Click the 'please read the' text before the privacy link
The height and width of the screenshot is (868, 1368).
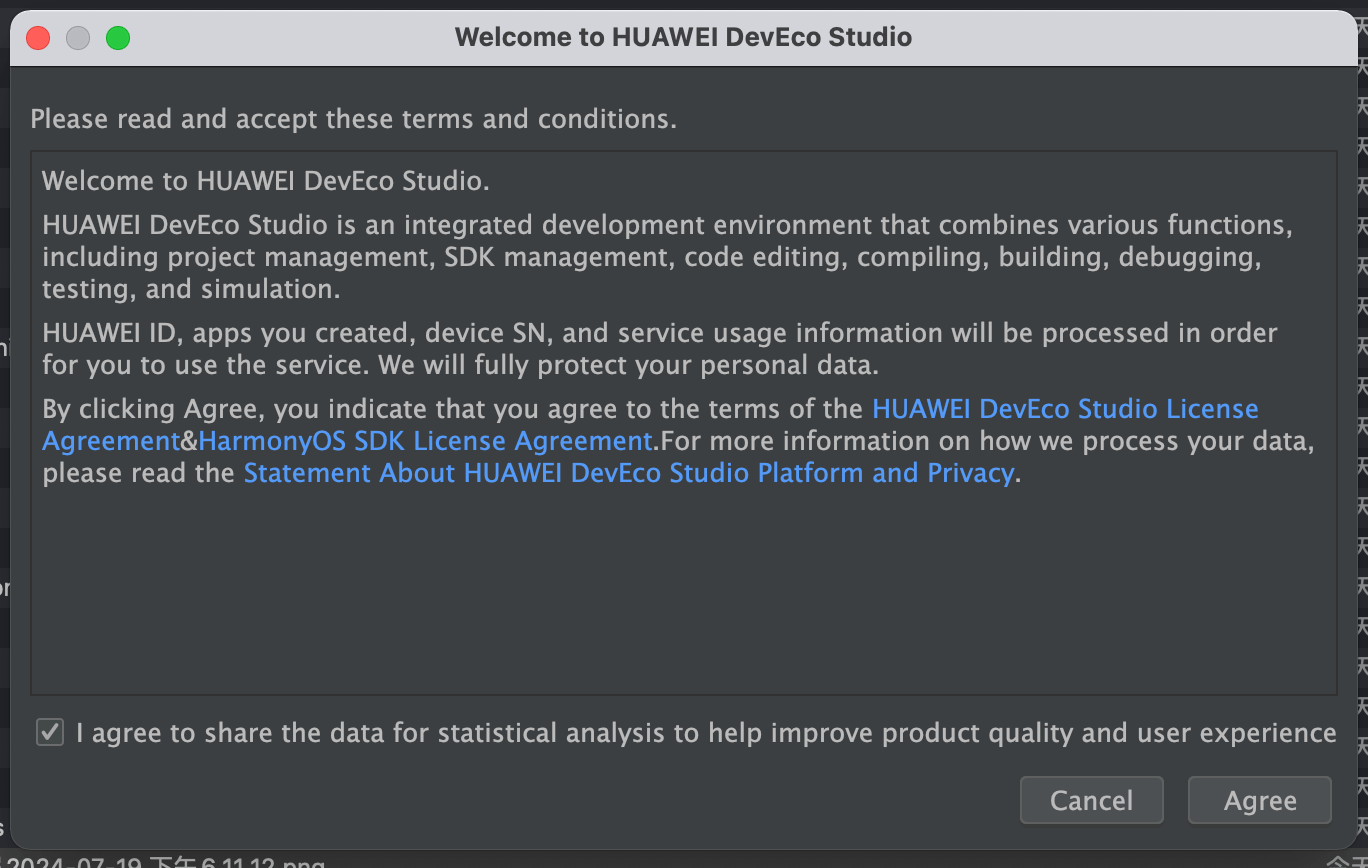(x=138, y=473)
